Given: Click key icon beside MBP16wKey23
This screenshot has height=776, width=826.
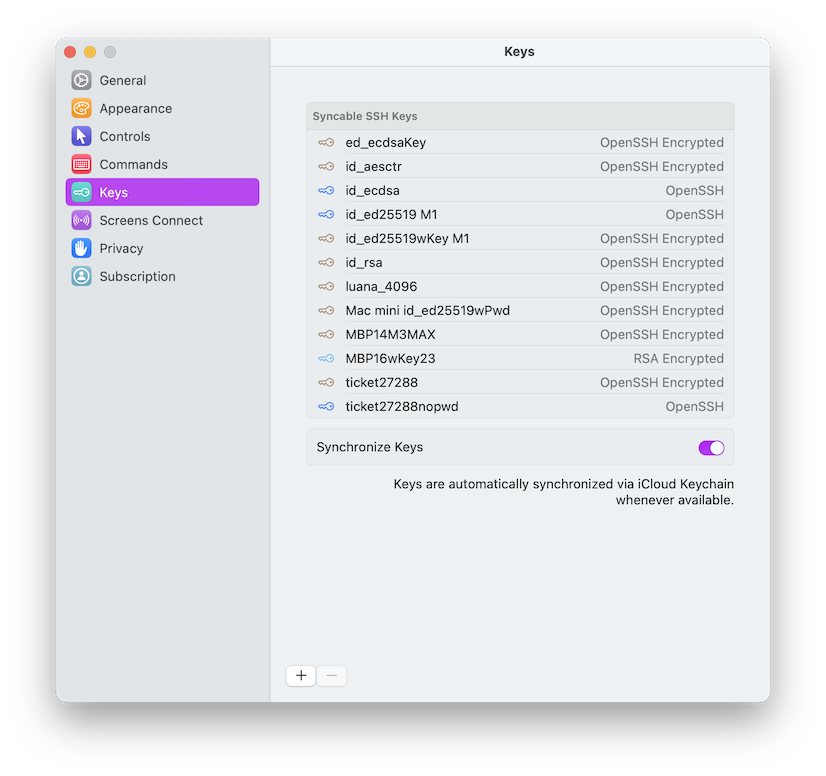Looking at the screenshot, I should click(x=326, y=358).
